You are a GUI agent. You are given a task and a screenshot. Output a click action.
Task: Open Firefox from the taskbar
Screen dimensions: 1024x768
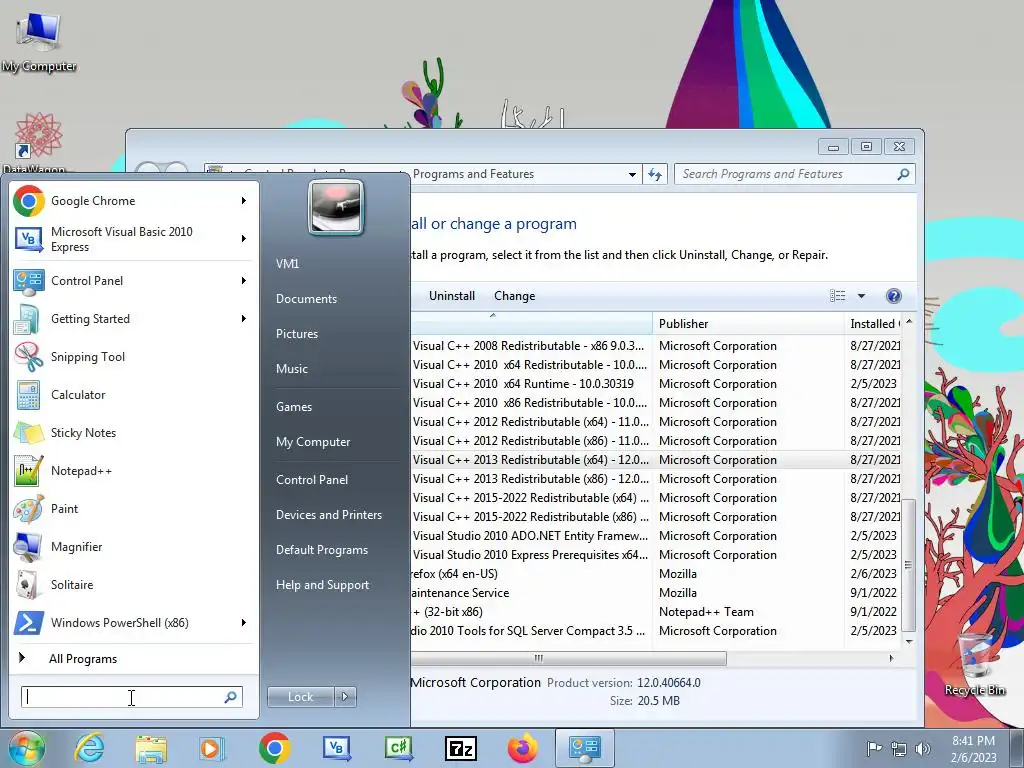522,748
